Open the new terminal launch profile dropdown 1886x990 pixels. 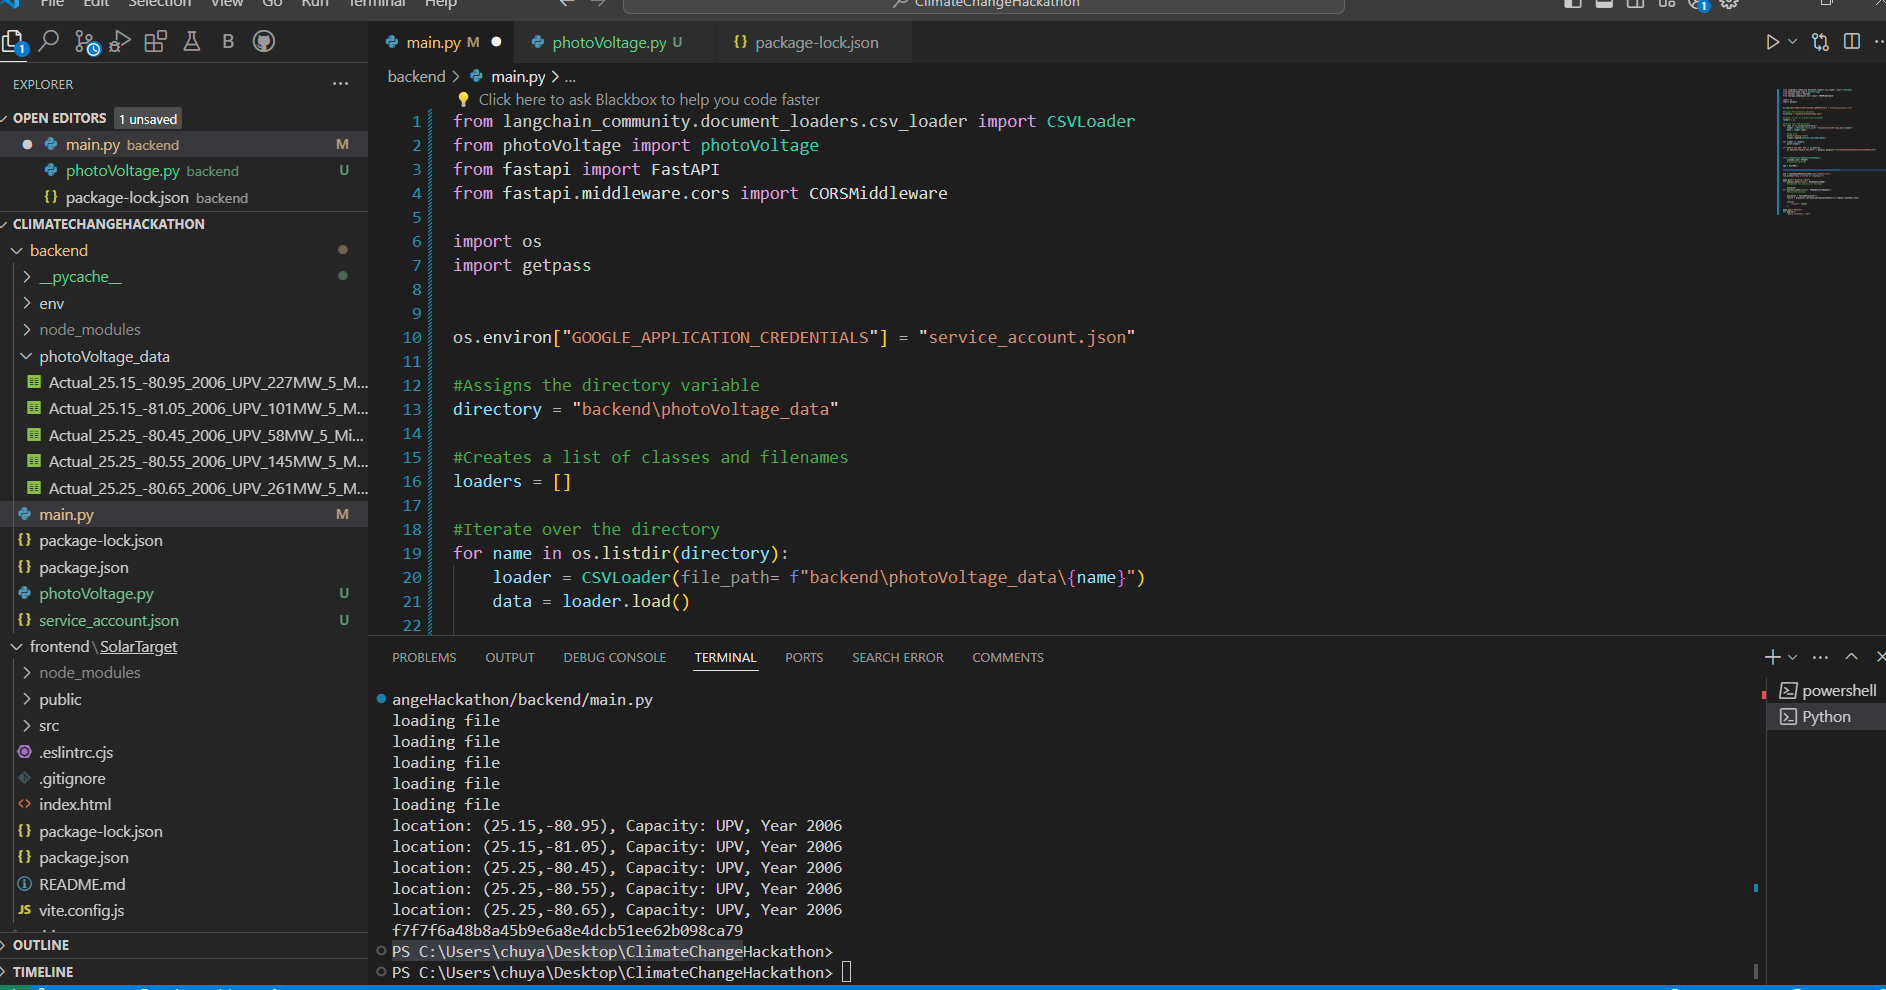(1793, 657)
